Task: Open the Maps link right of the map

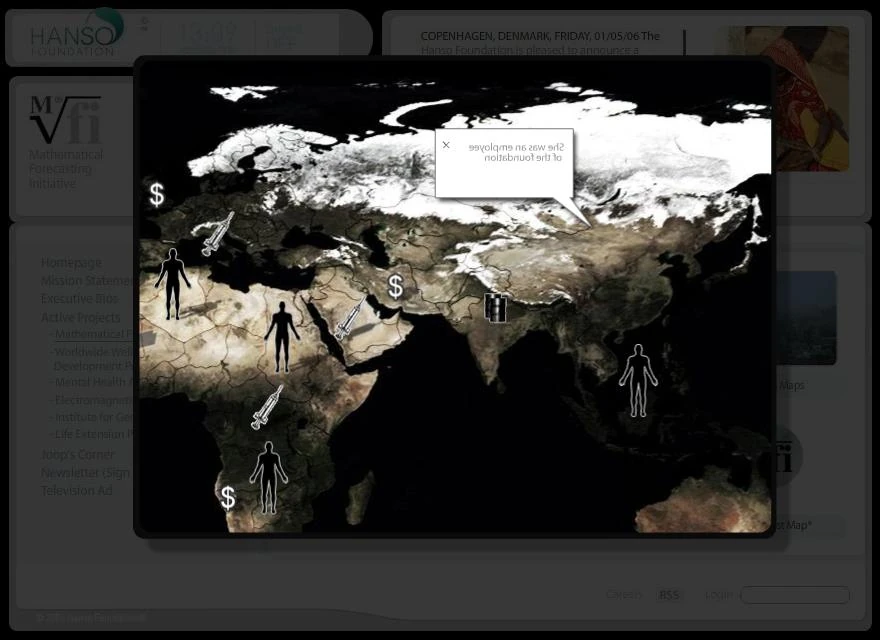Action: point(791,385)
